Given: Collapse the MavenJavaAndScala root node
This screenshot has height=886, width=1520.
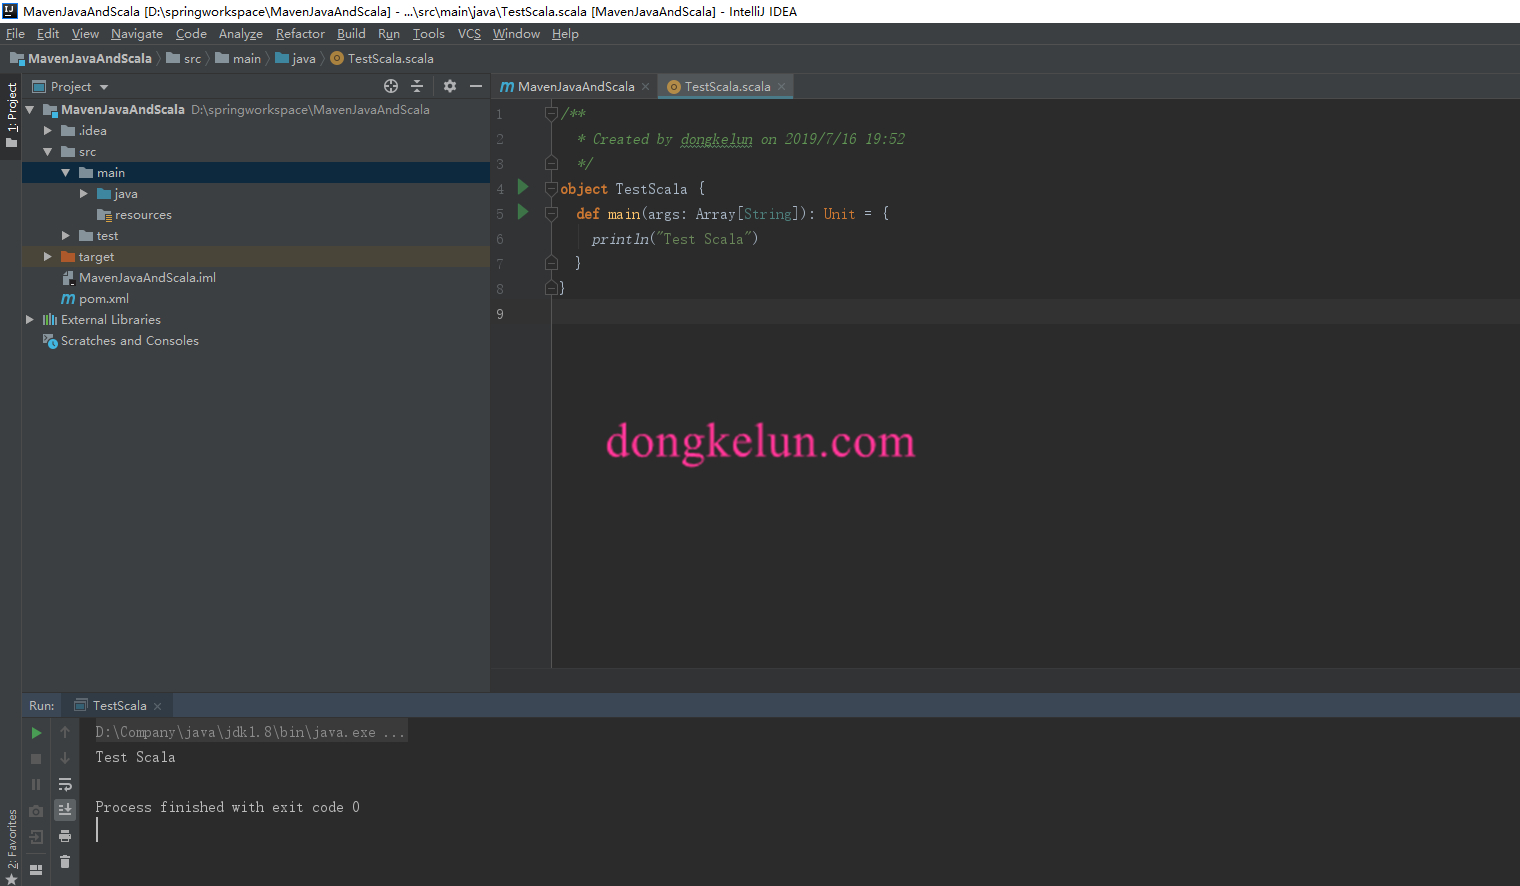Looking at the screenshot, I should (30, 110).
